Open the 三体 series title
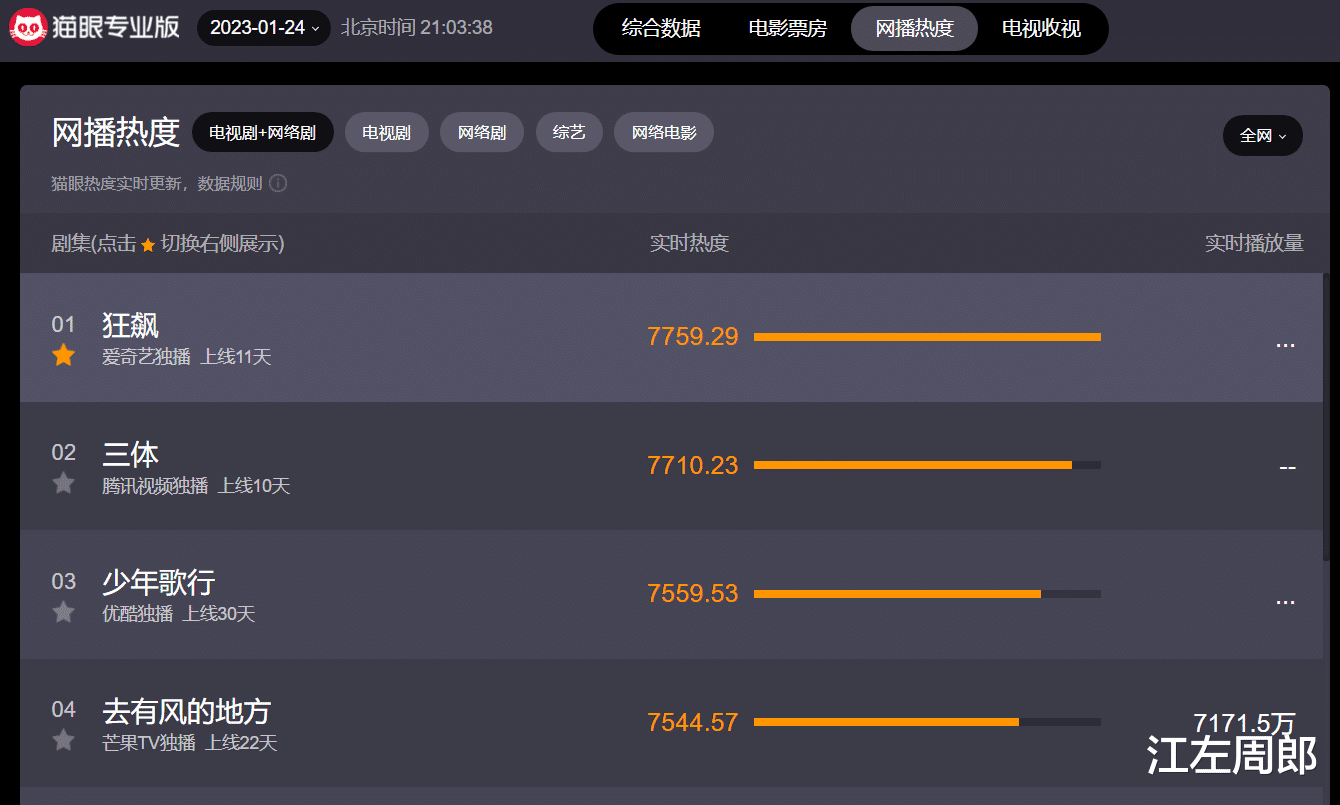 pos(130,454)
